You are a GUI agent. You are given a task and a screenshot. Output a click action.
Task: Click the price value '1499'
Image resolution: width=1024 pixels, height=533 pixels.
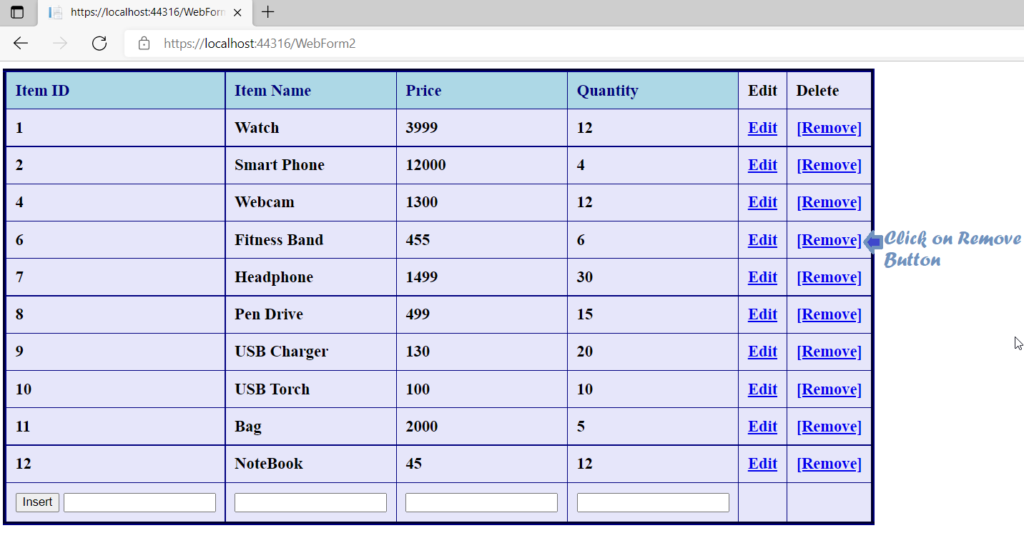click(x=421, y=277)
